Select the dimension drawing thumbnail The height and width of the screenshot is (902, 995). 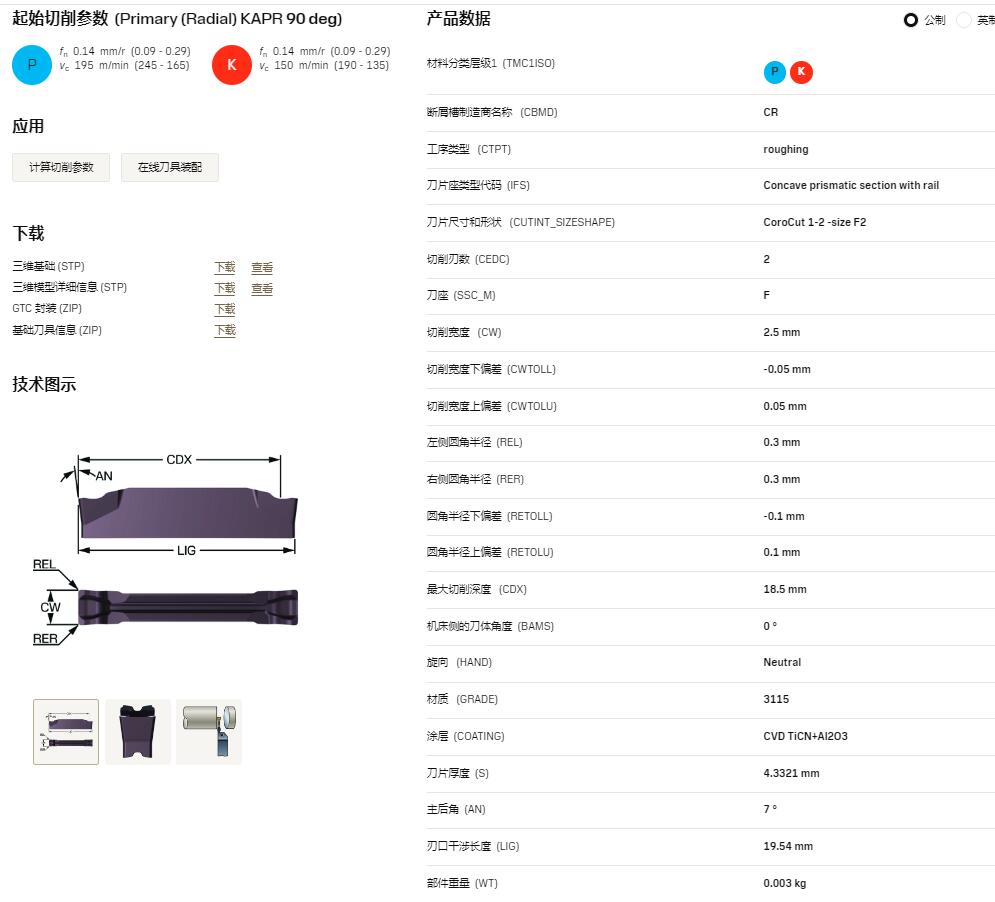pyautogui.click(x=66, y=732)
